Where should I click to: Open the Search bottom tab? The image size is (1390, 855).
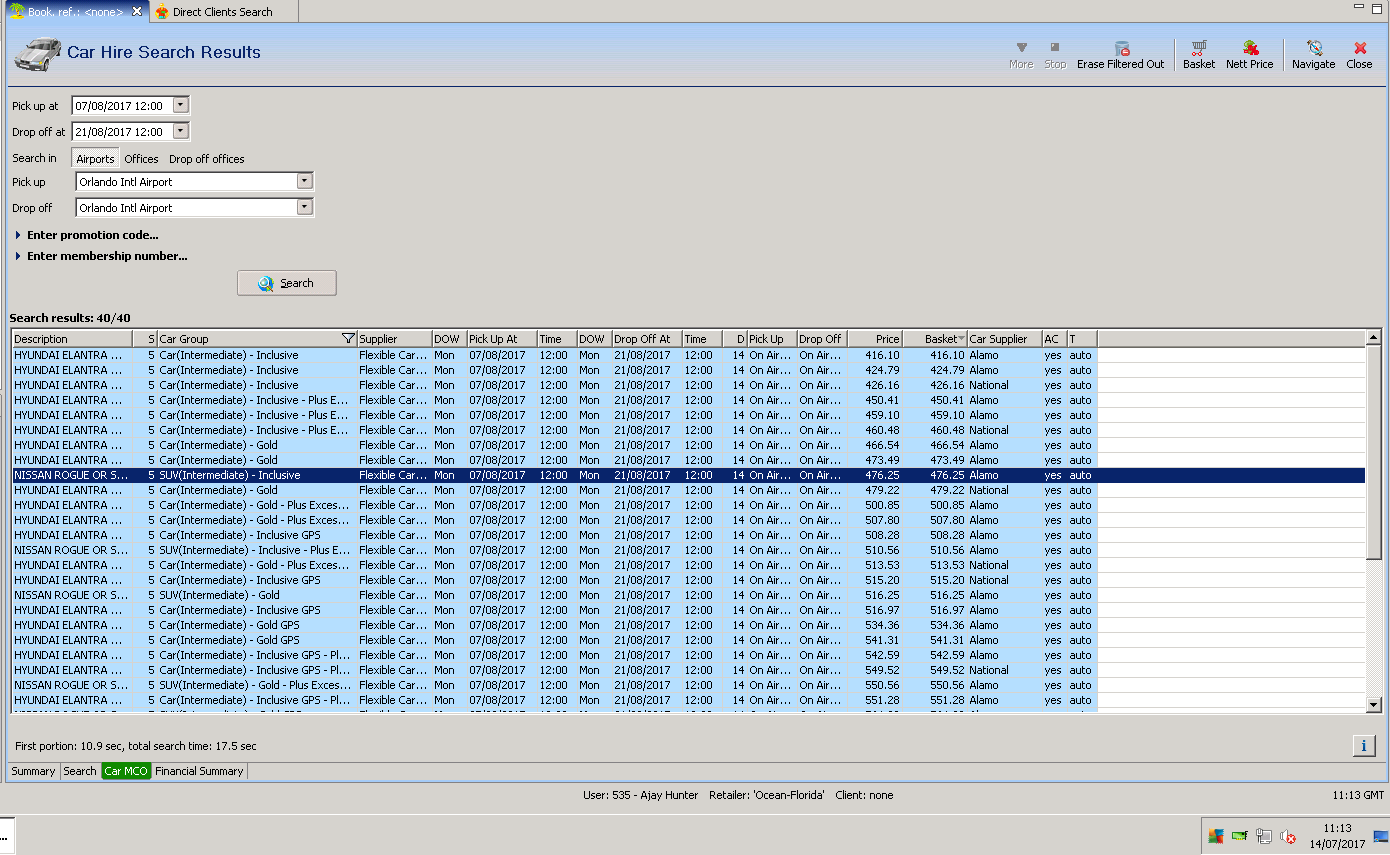[x=80, y=771]
